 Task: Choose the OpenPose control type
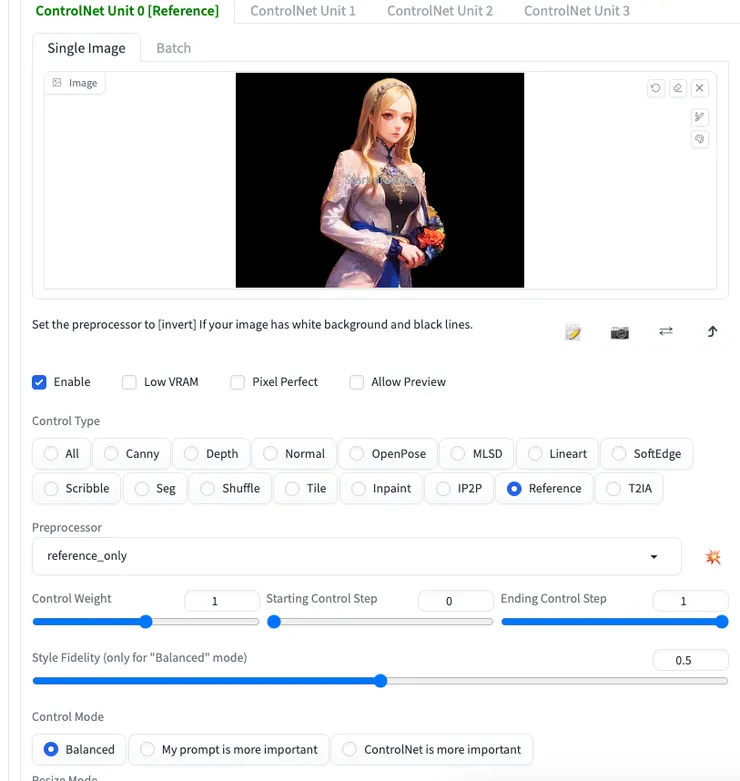click(388, 454)
